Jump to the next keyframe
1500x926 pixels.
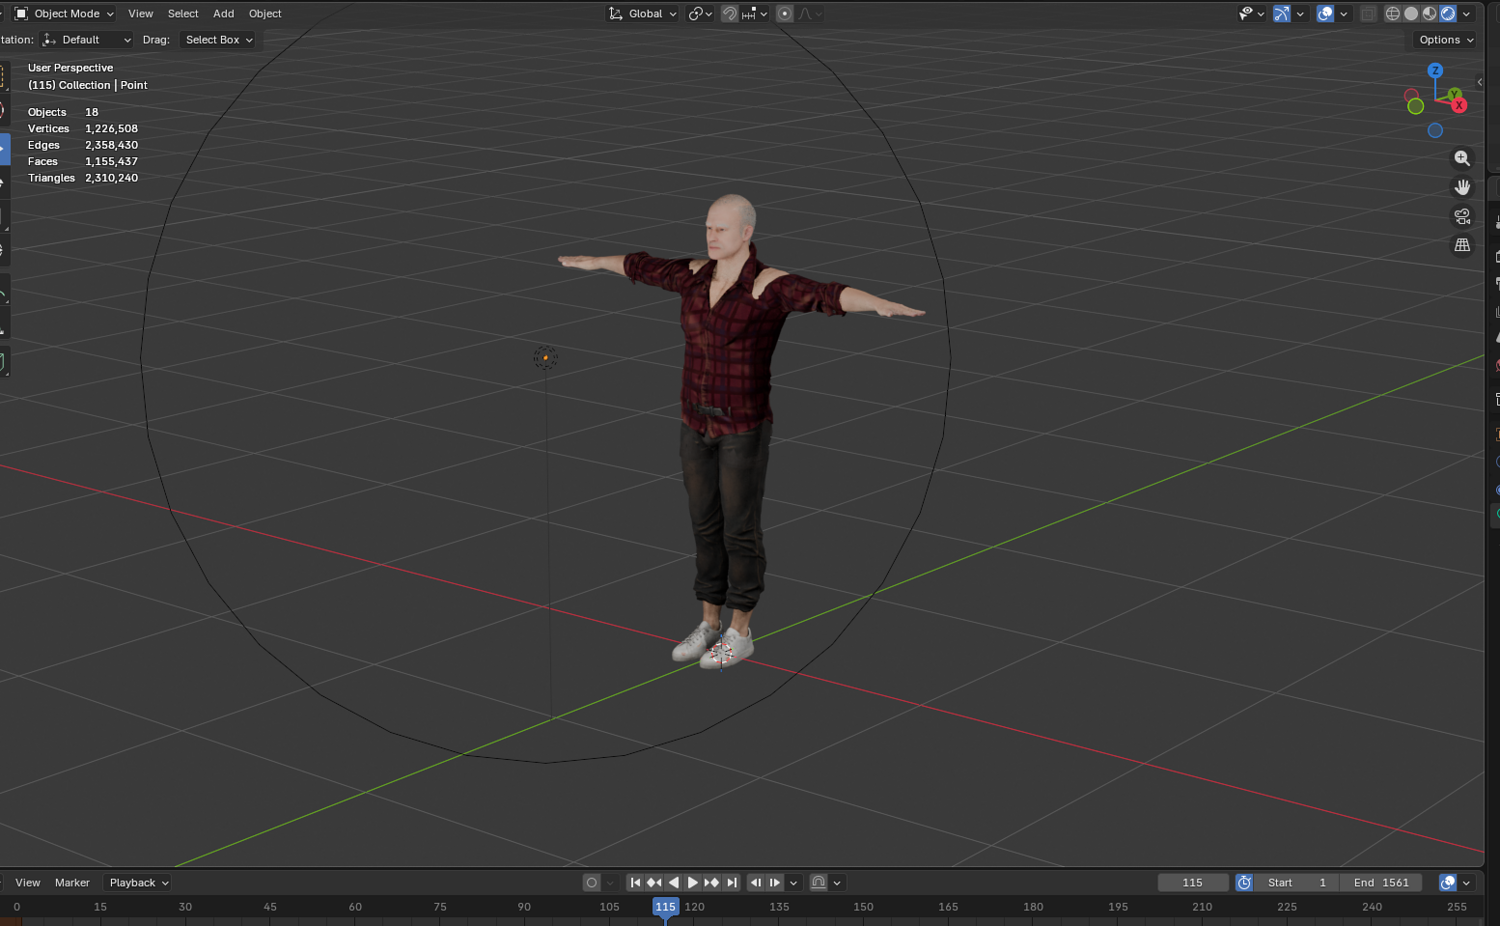[711, 883]
